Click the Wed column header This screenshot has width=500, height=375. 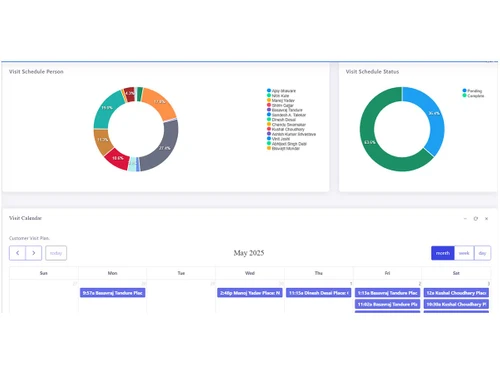pos(250,273)
